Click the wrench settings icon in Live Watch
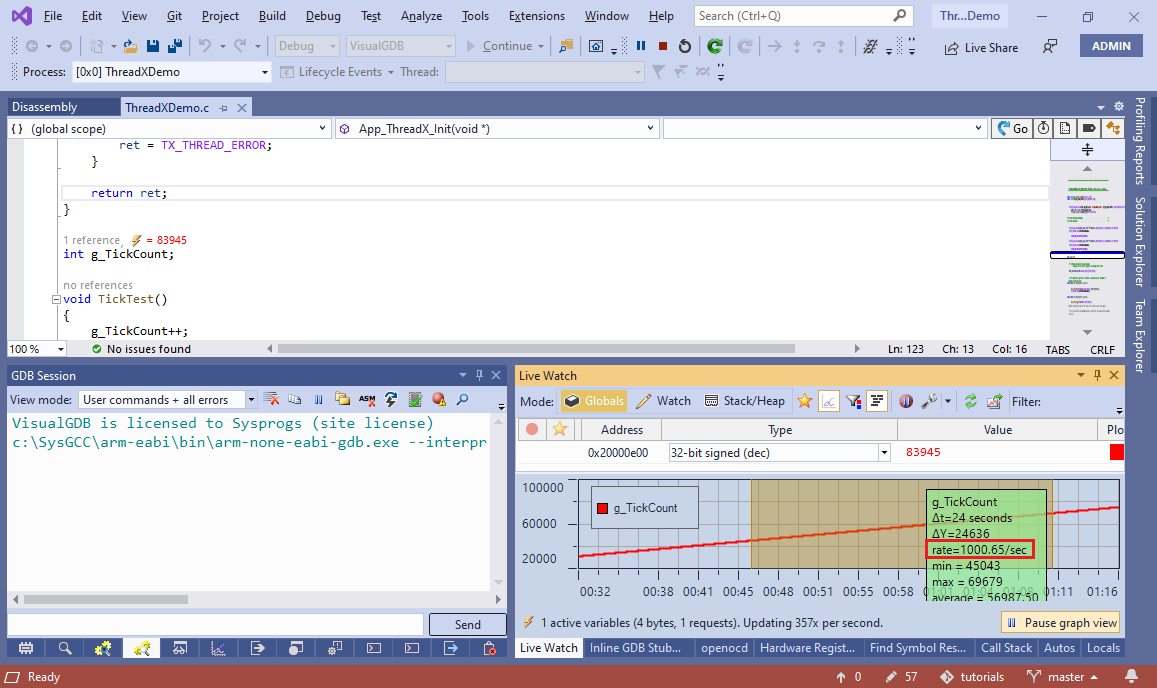The height and width of the screenshot is (688, 1157). [929, 401]
